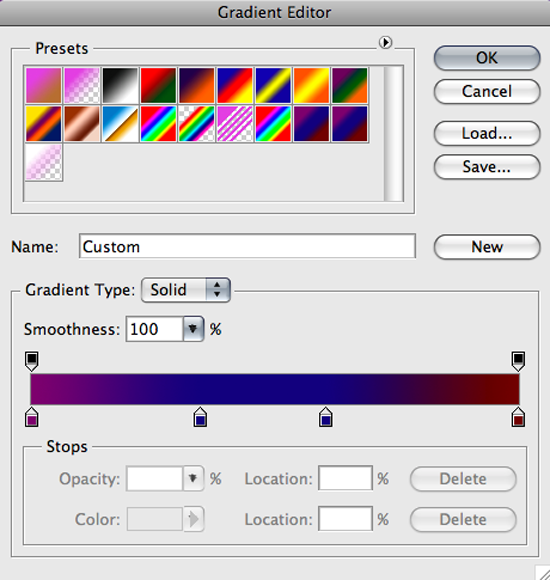This screenshot has height=580, width=550.
Task: Click the Location field beside Color
Action: click(345, 519)
